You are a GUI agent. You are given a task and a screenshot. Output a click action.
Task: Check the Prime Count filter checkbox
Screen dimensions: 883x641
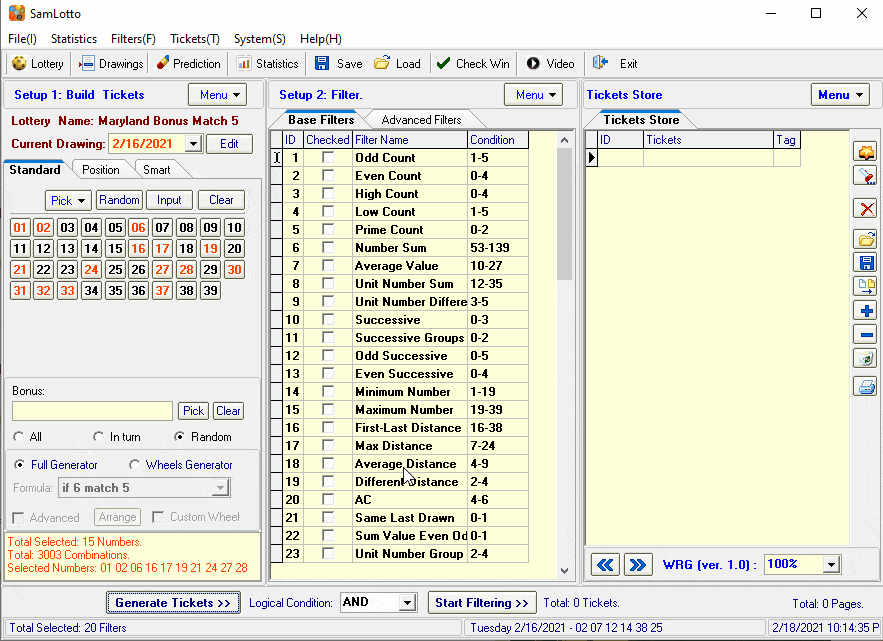click(x=328, y=230)
